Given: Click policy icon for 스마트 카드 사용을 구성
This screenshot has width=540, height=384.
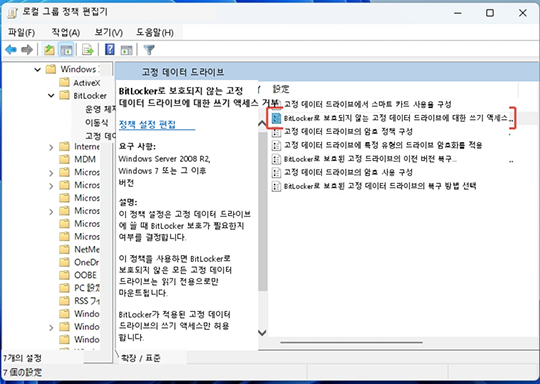Looking at the screenshot, I should click(x=276, y=104).
